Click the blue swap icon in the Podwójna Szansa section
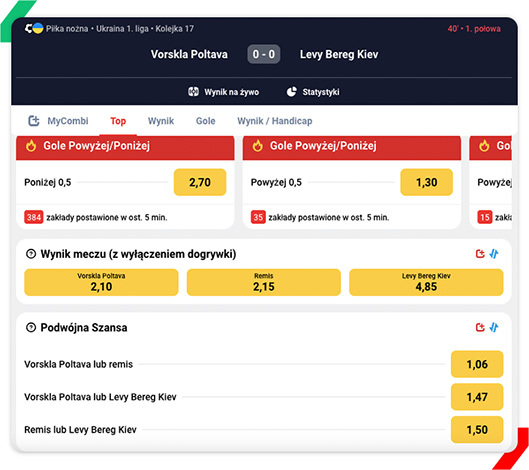The image size is (529, 470). click(494, 327)
